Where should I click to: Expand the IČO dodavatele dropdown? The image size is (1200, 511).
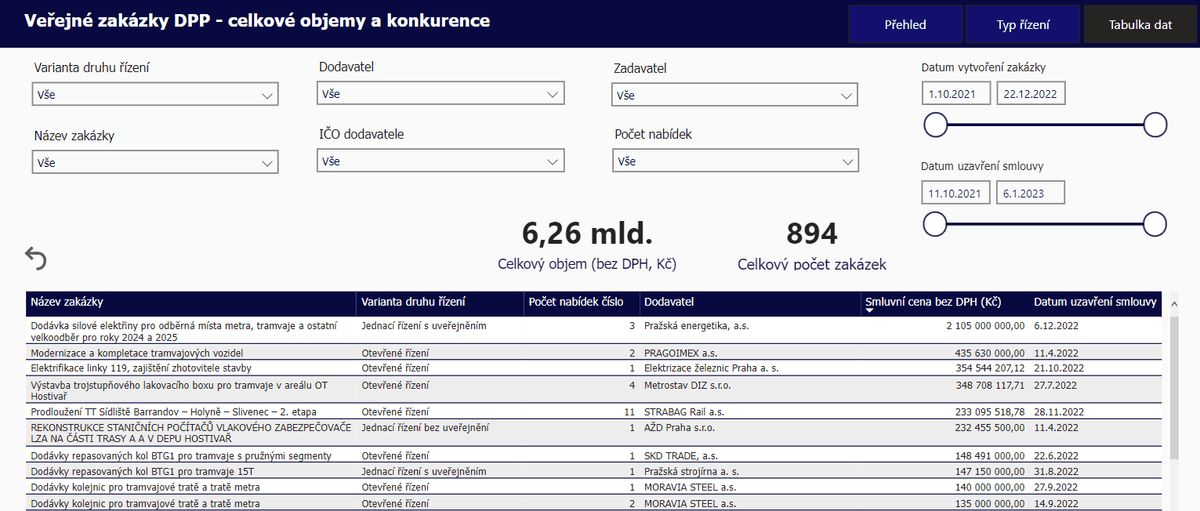coord(440,161)
